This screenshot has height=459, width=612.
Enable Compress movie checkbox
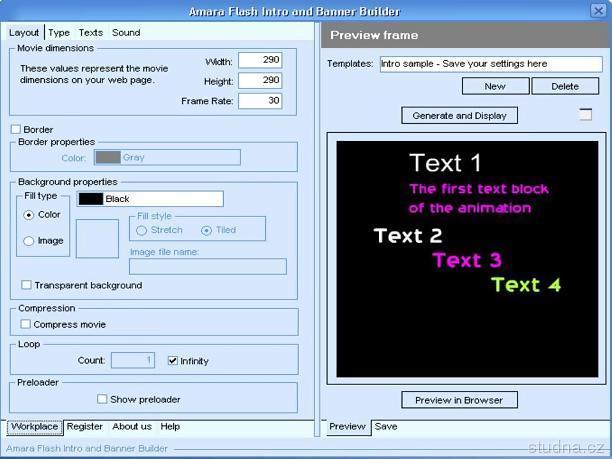[26, 324]
